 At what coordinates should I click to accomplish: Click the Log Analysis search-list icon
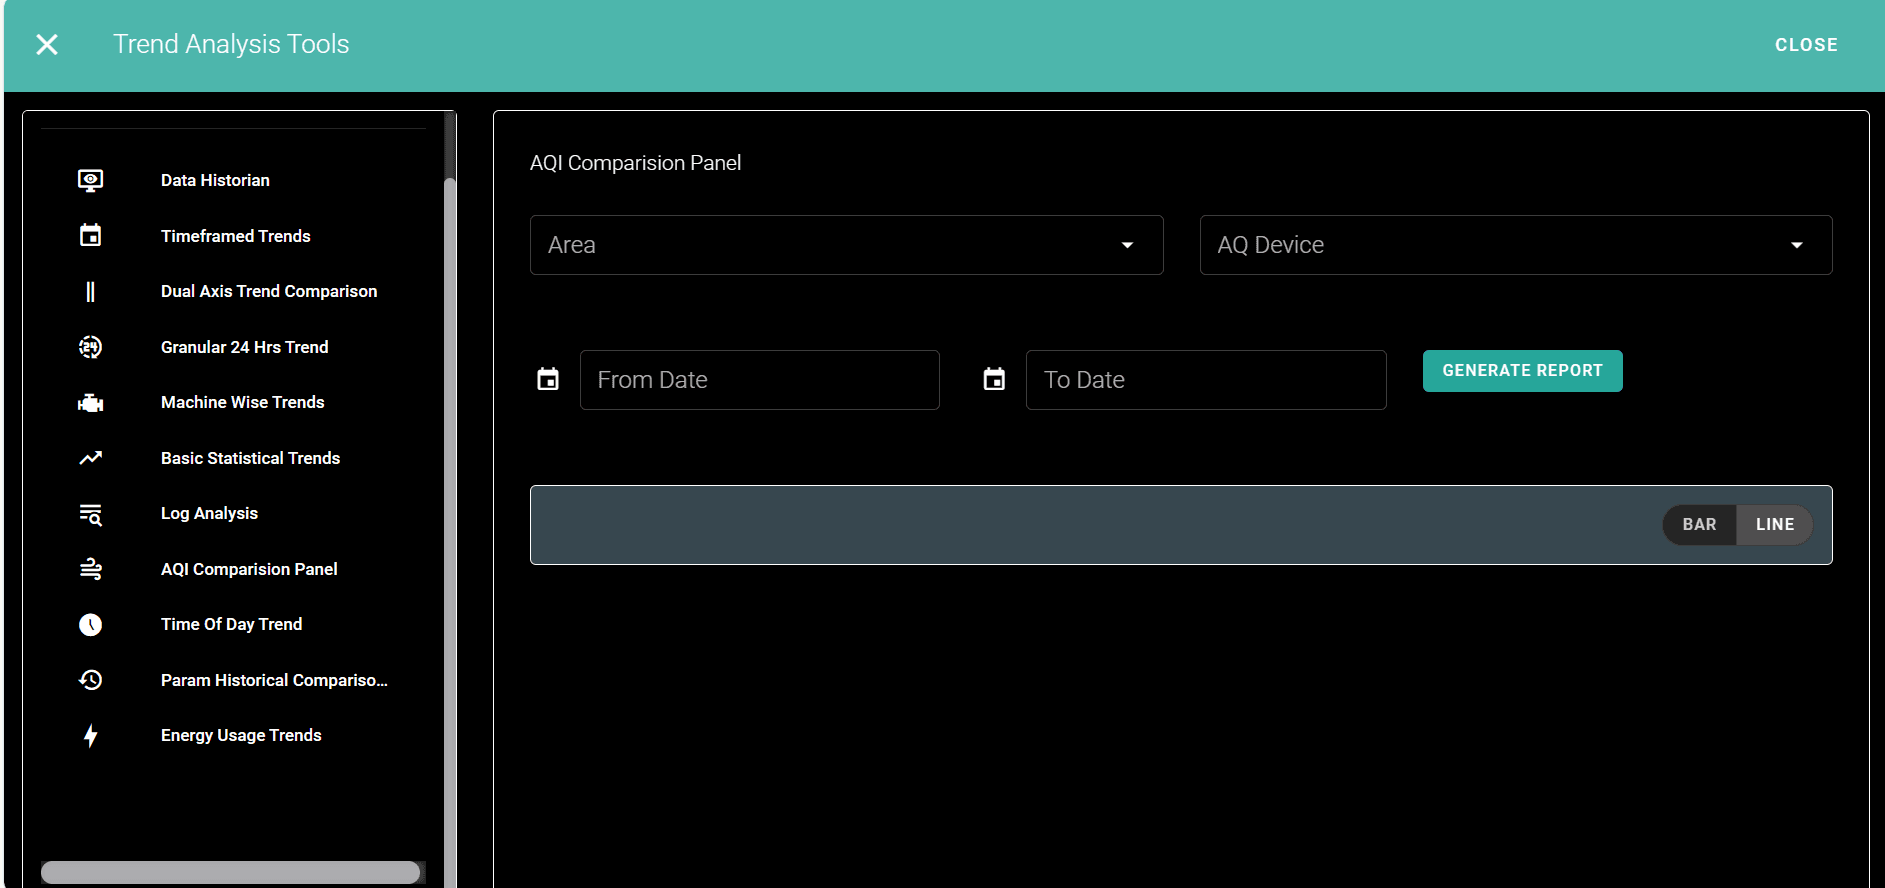click(x=90, y=514)
